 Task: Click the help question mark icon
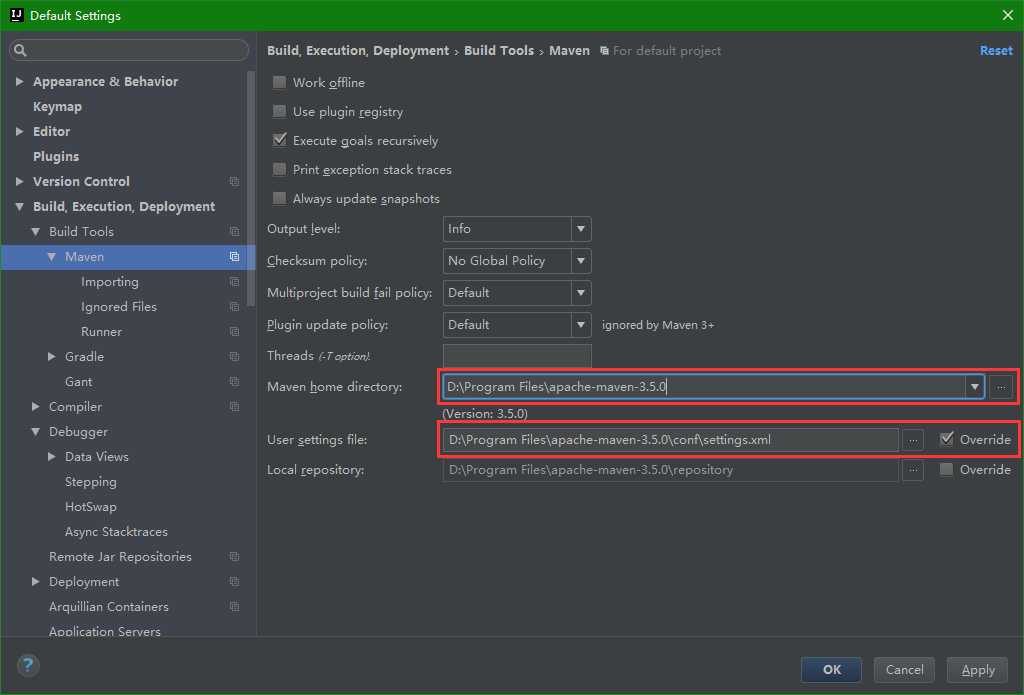(x=27, y=666)
